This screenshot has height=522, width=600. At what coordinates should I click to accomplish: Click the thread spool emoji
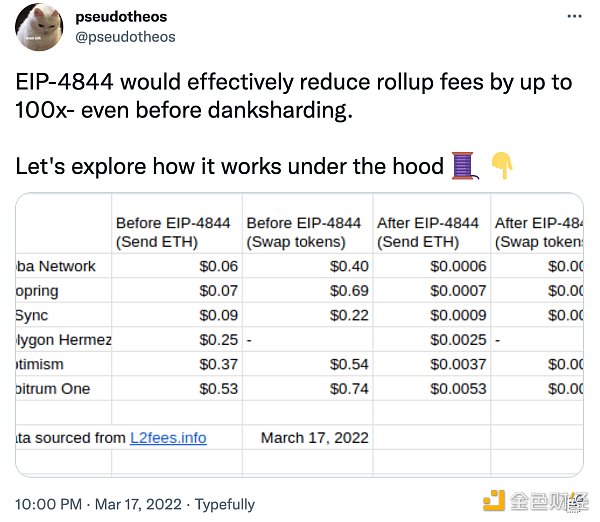(x=465, y=166)
